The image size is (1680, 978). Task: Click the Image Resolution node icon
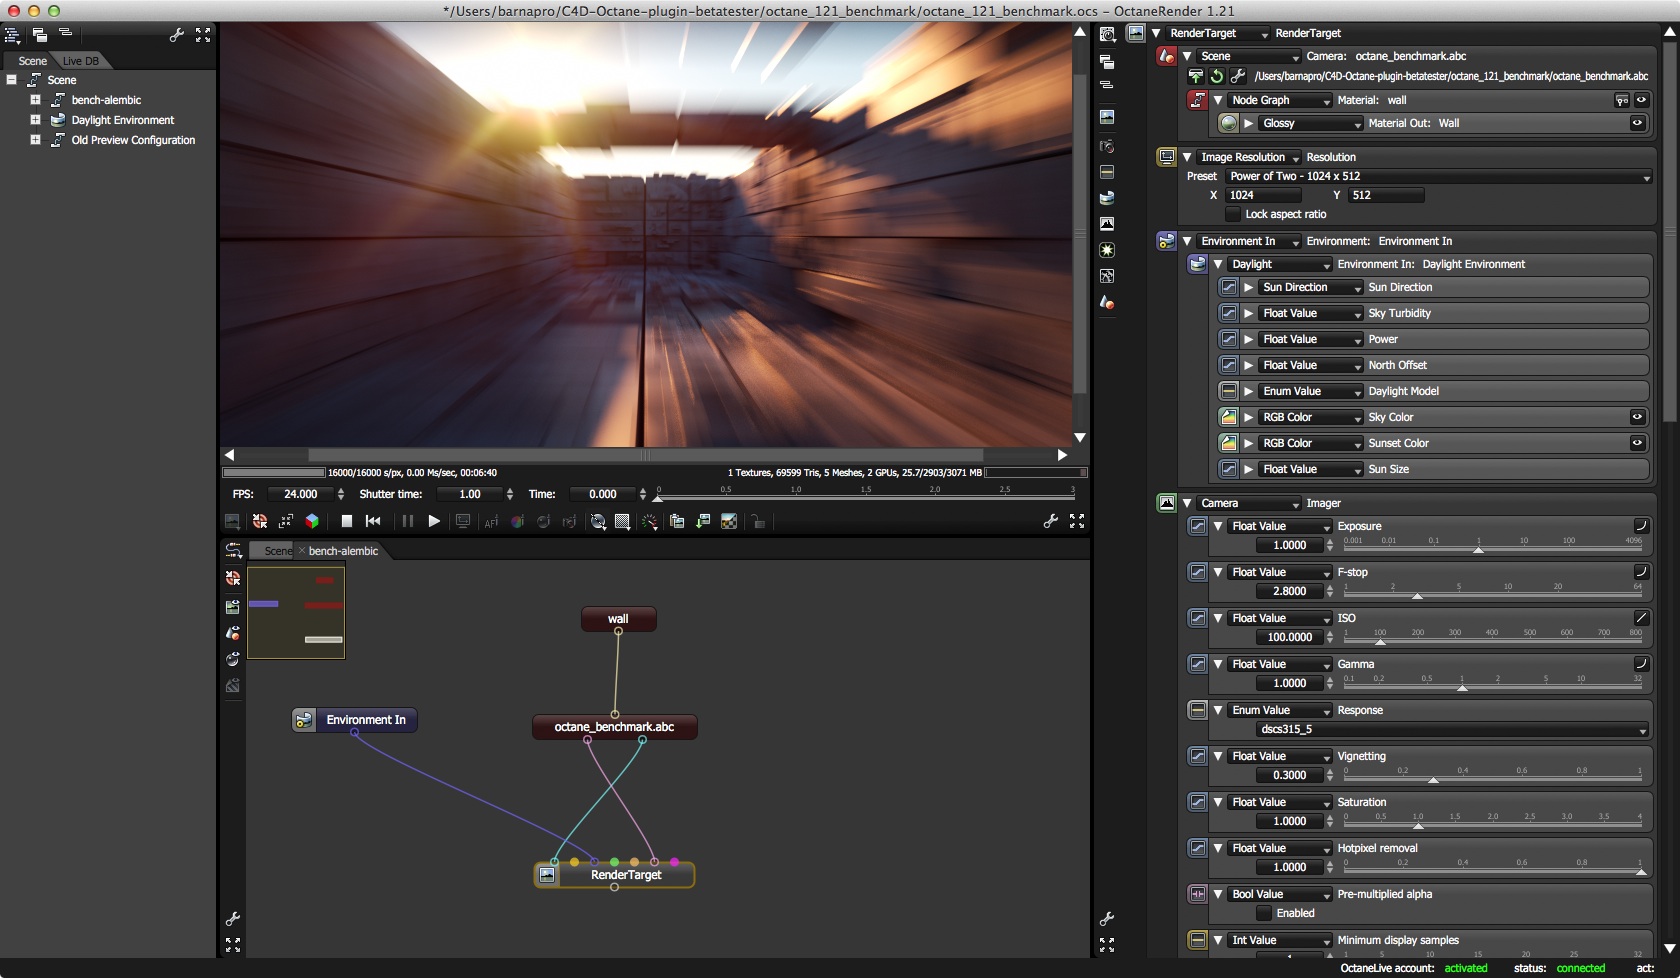click(1166, 157)
